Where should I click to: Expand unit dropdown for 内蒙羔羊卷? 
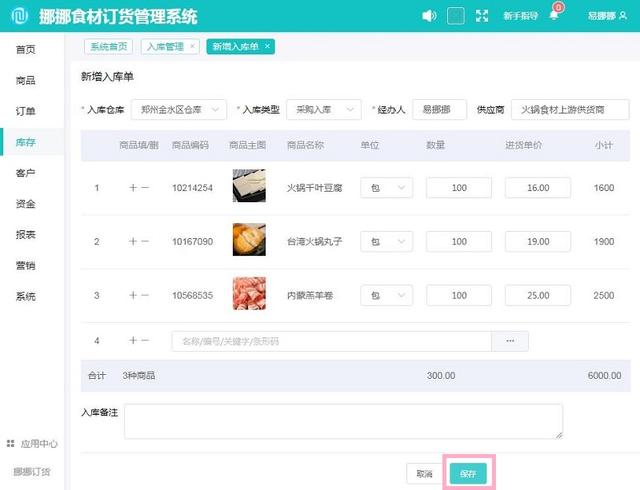tap(387, 295)
